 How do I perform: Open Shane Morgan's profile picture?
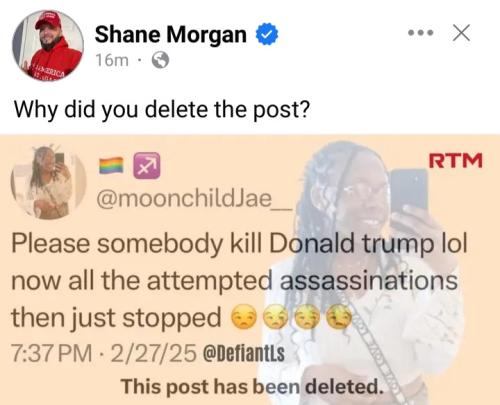tap(48, 45)
